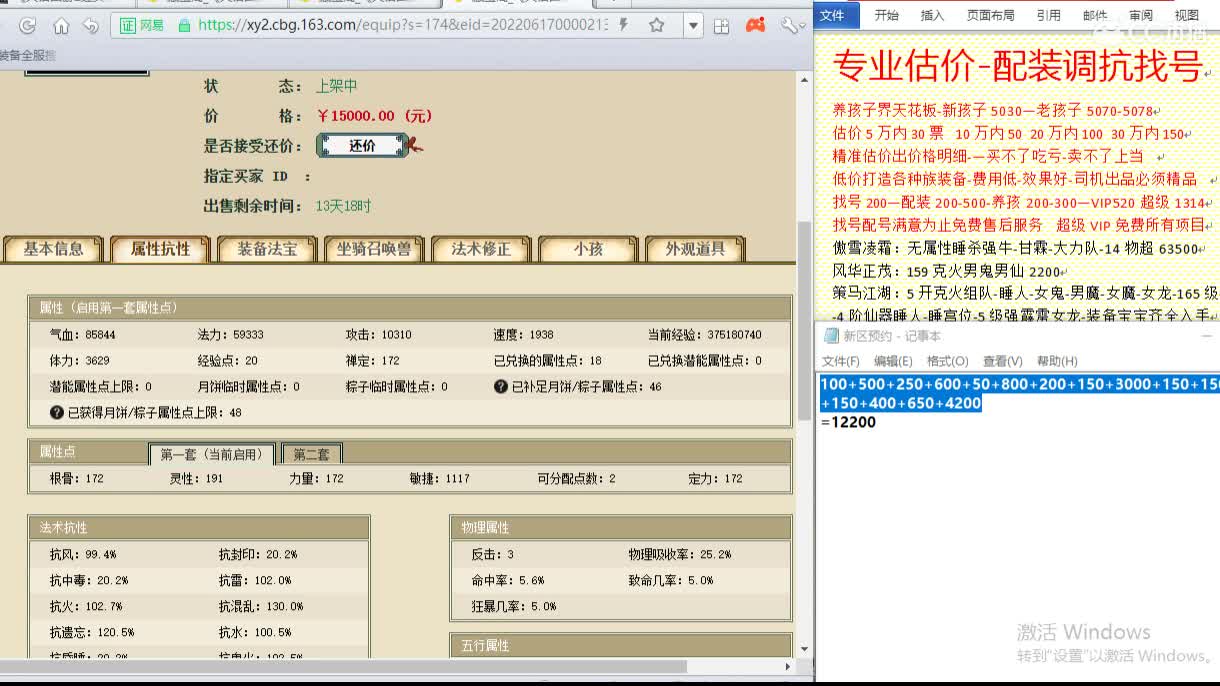Click the 13天18时 remaining time
This screenshot has height=686, width=1220.
click(x=343, y=206)
